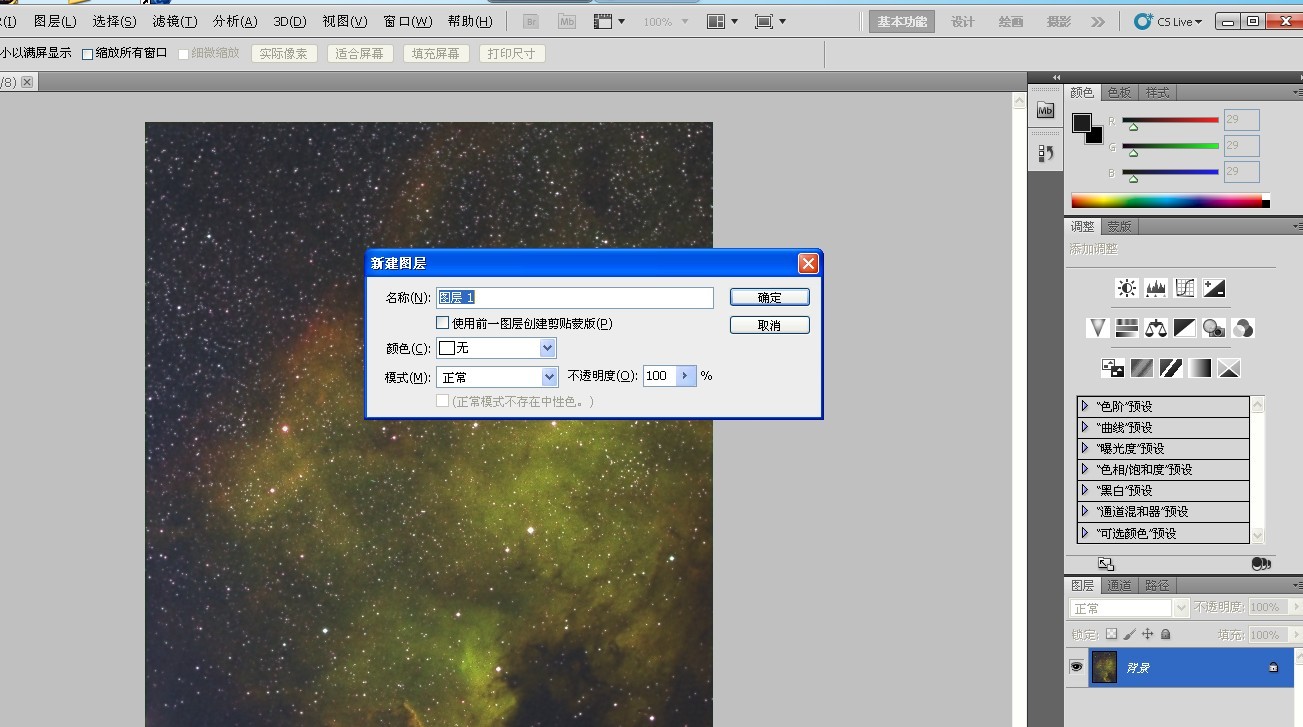Screen dimensions: 1303x727
Task: Launch Bridge from the Br icon in top bar
Action: pyautogui.click(x=531, y=21)
